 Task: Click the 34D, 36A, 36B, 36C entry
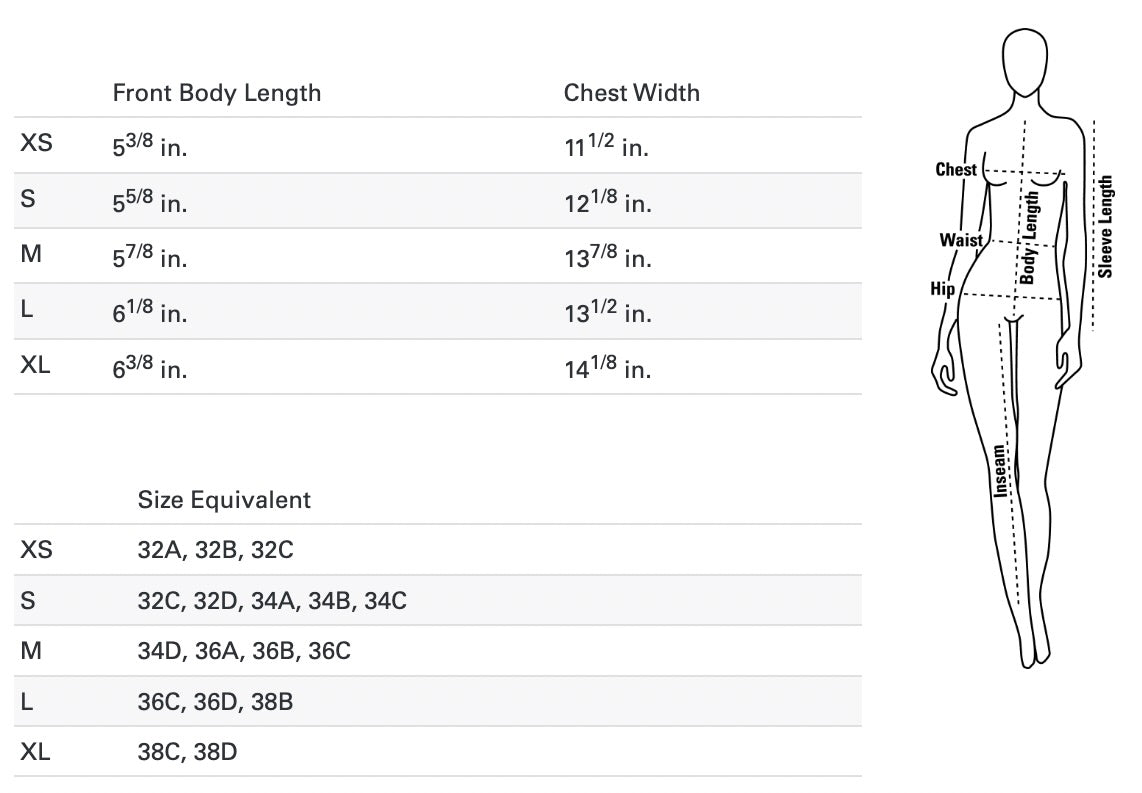(x=244, y=651)
